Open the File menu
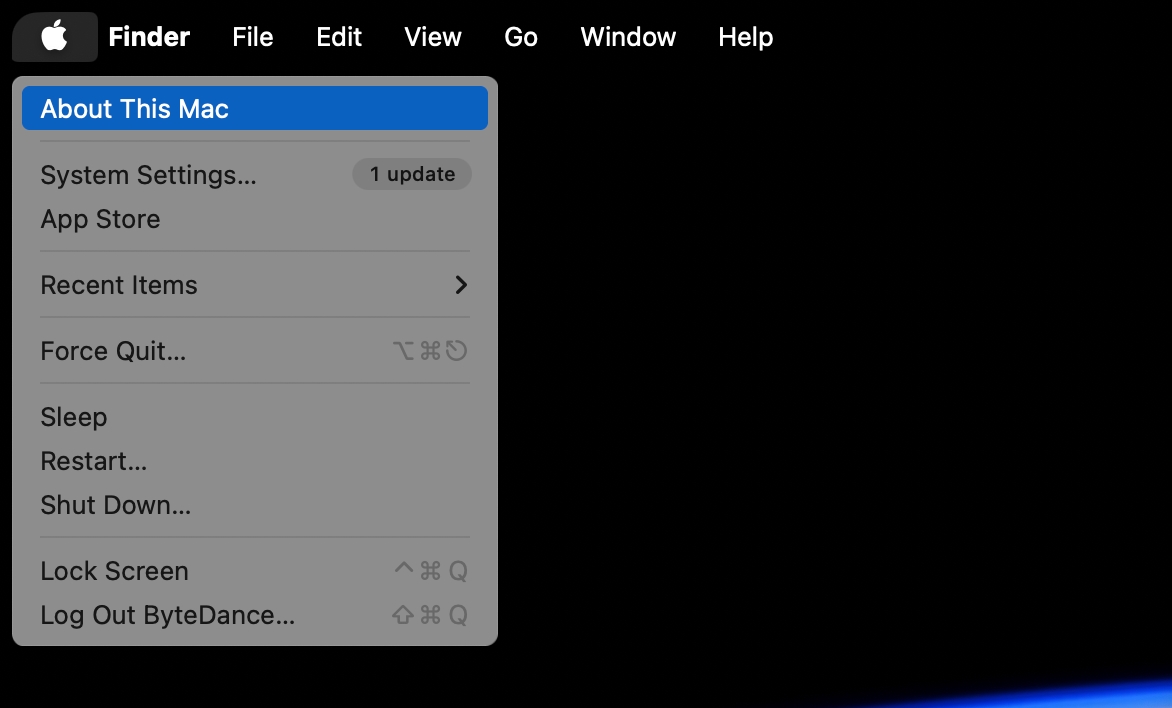Image resolution: width=1172 pixels, height=708 pixels. click(252, 37)
